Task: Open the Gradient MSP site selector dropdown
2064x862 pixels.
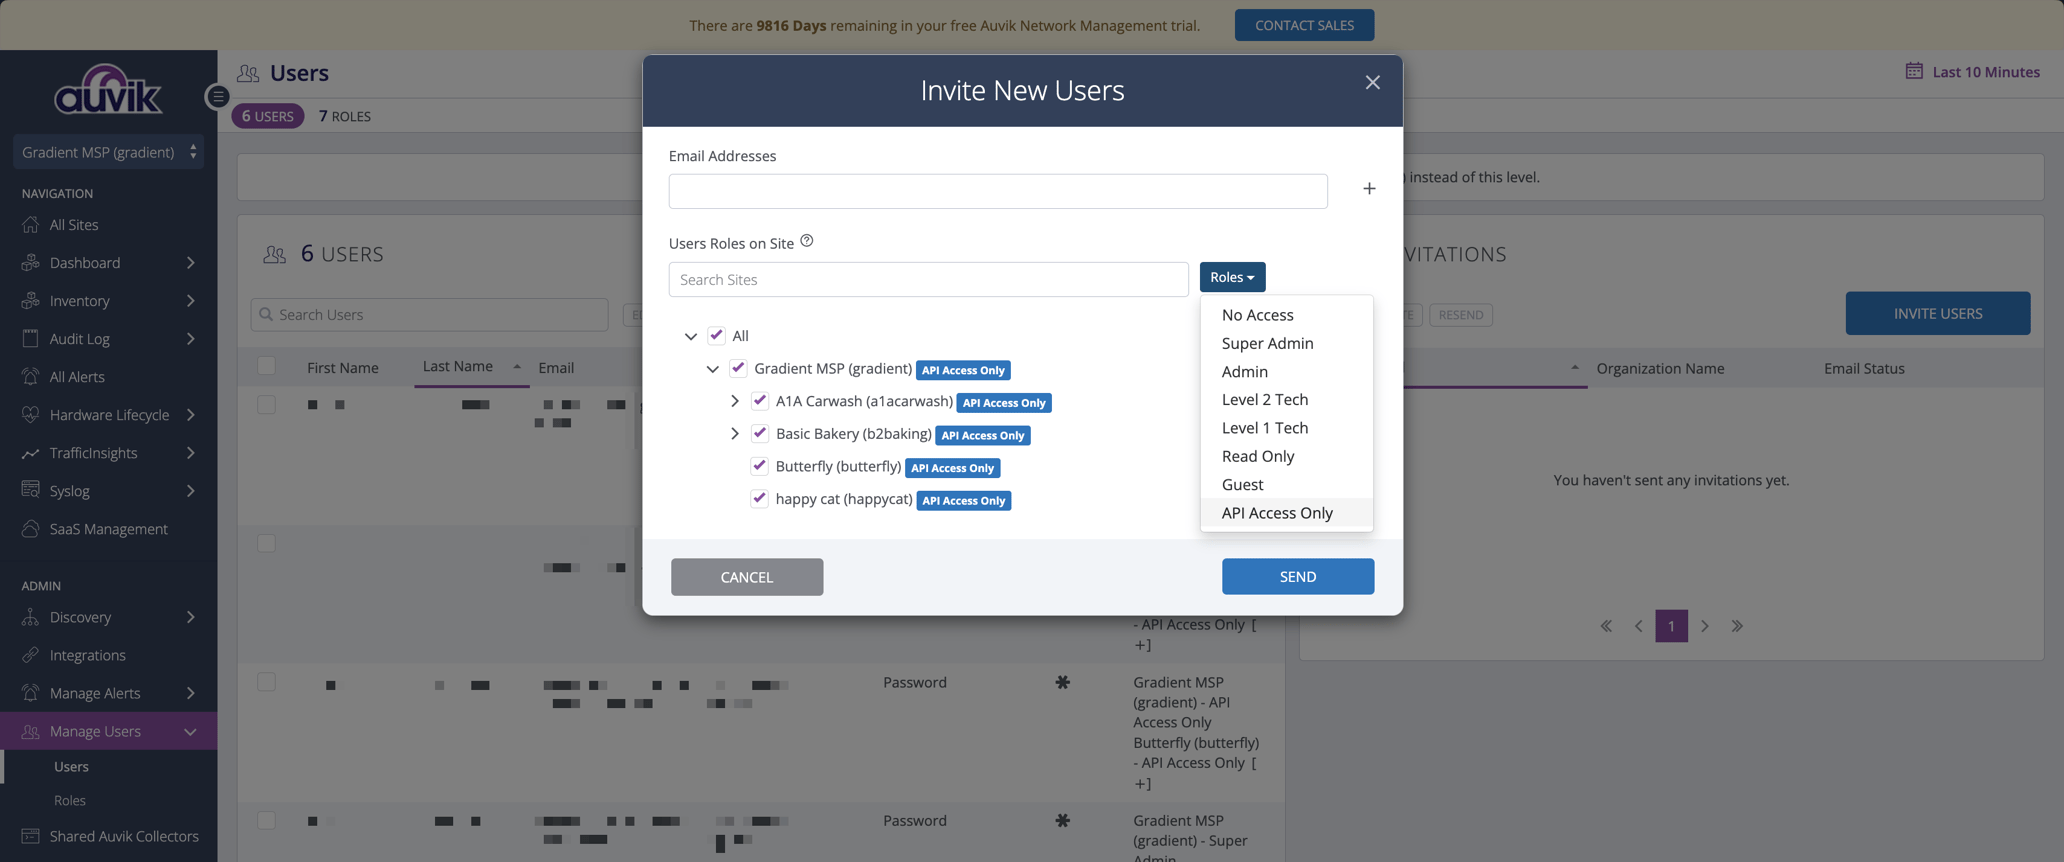Action: (x=108, y=152)
